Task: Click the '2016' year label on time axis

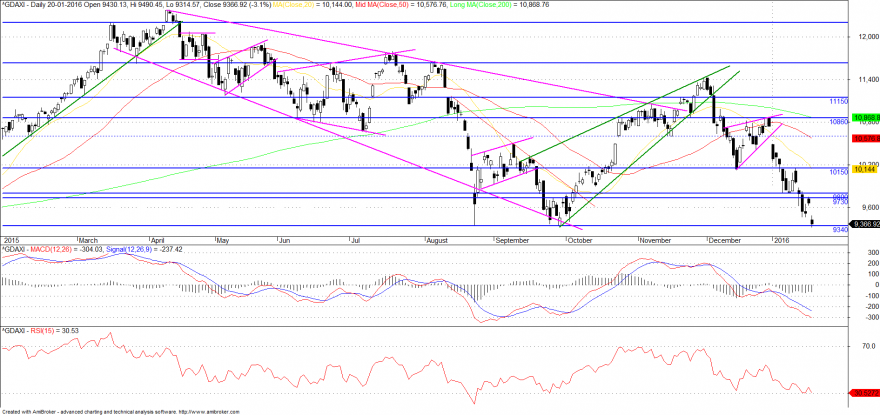Action: 782,240
